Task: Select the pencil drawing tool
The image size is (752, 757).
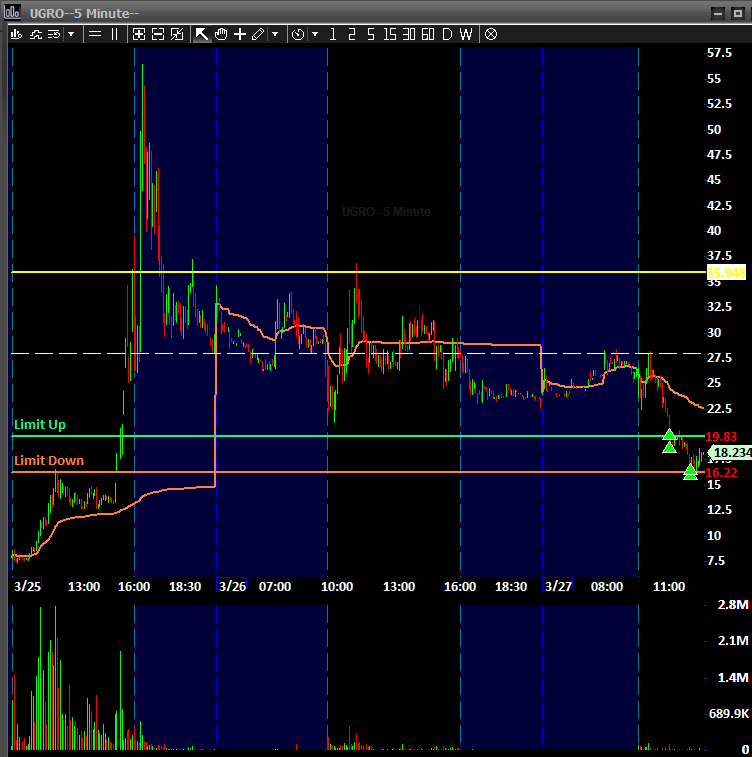Action: 258,34
